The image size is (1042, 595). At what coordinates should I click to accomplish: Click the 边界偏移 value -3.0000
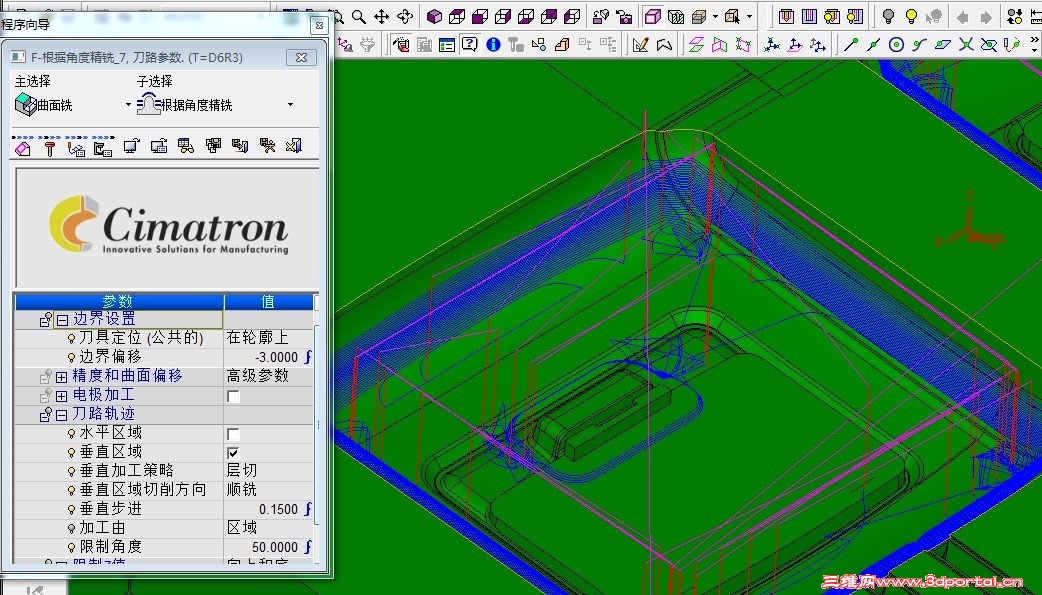[x=276, y=358]
